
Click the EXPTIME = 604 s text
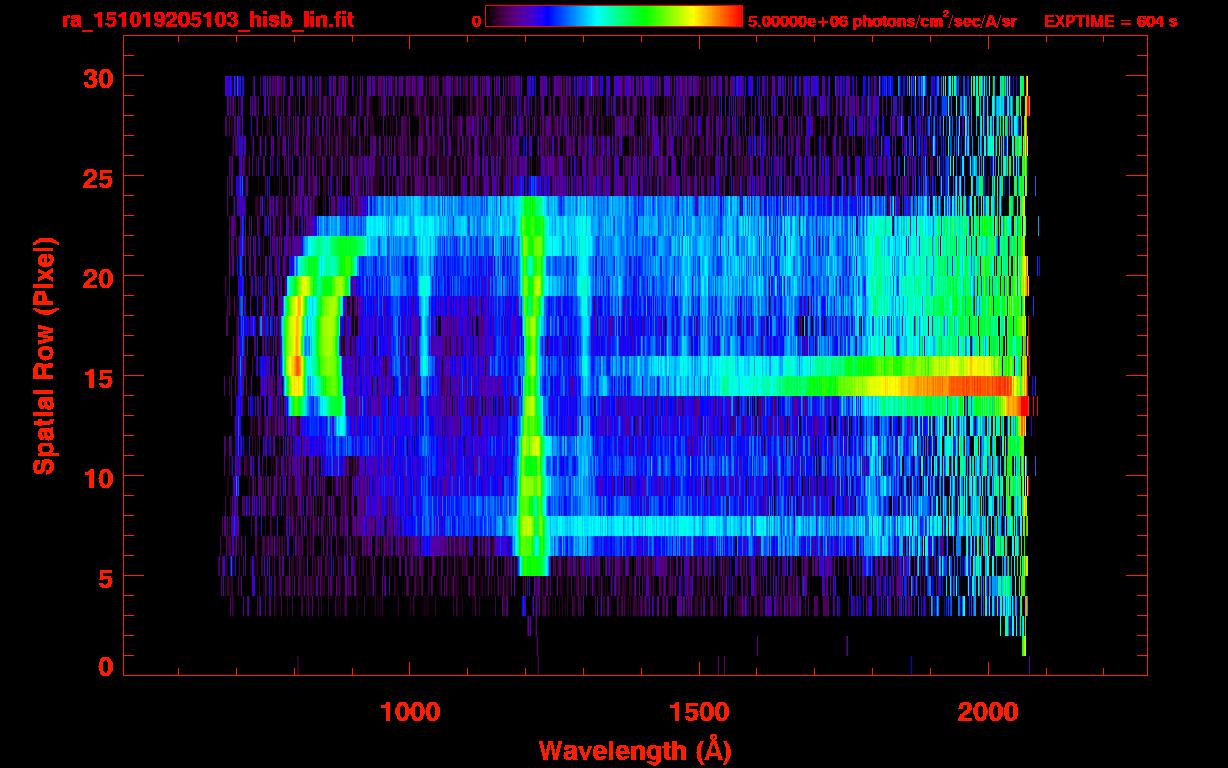click(x=1110, y=21)
